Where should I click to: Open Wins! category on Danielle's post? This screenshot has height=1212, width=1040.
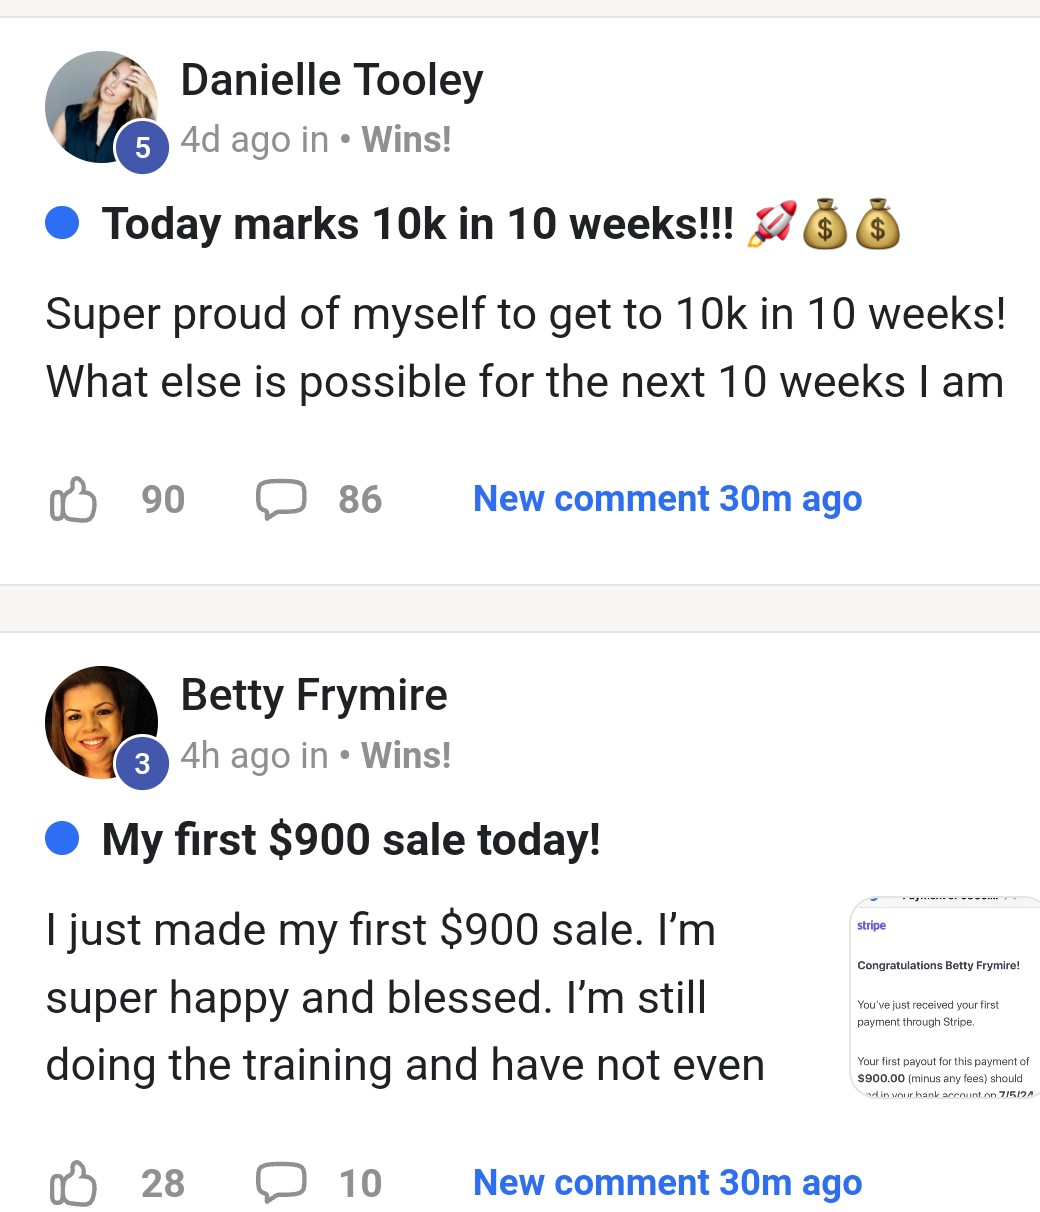[406, 140]
